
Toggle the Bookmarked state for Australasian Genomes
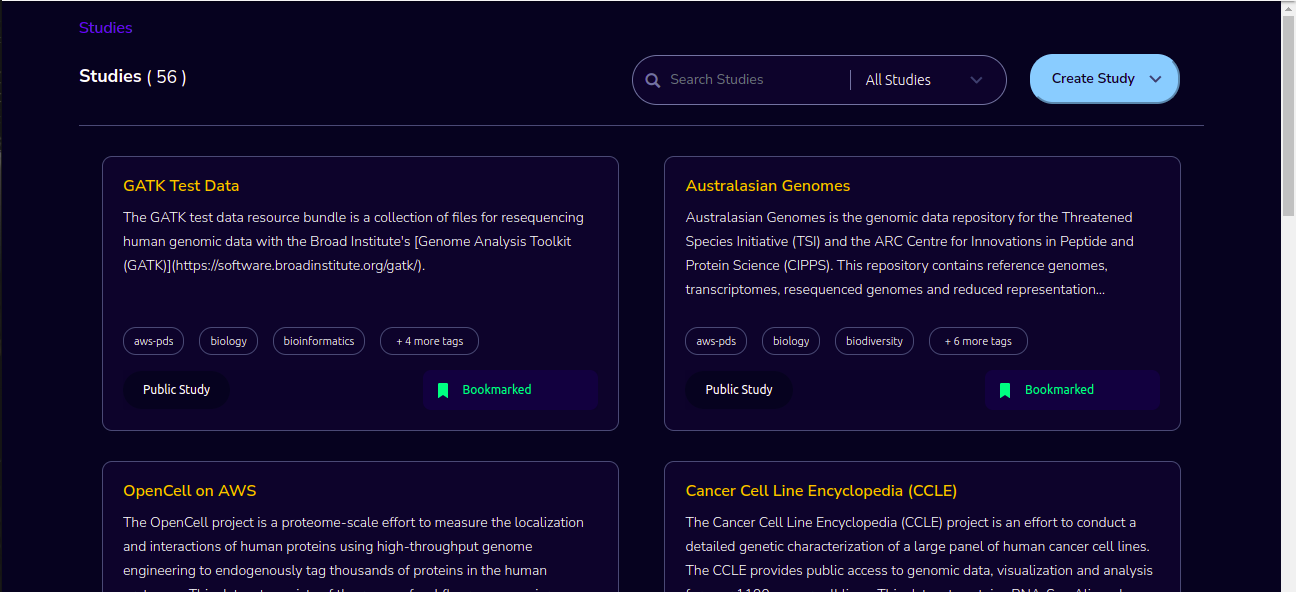pos(1072,390)
